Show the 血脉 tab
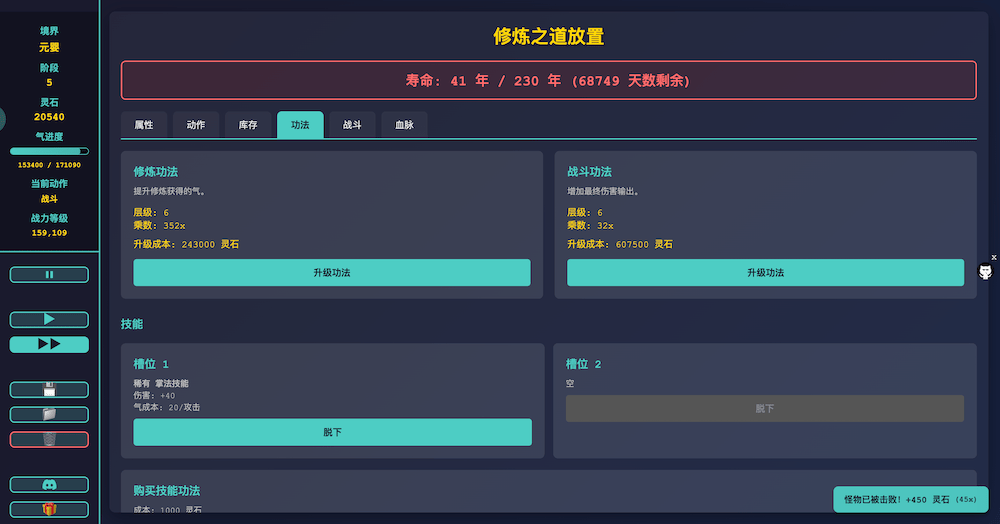 [404, 125]
